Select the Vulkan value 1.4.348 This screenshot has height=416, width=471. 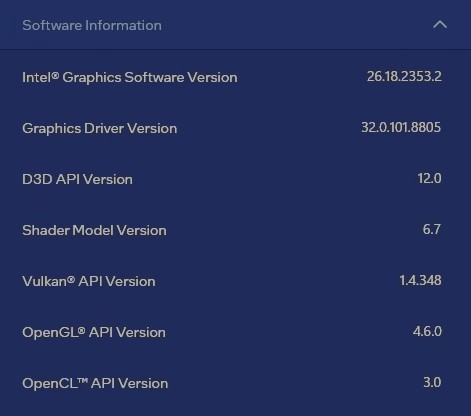421,280
